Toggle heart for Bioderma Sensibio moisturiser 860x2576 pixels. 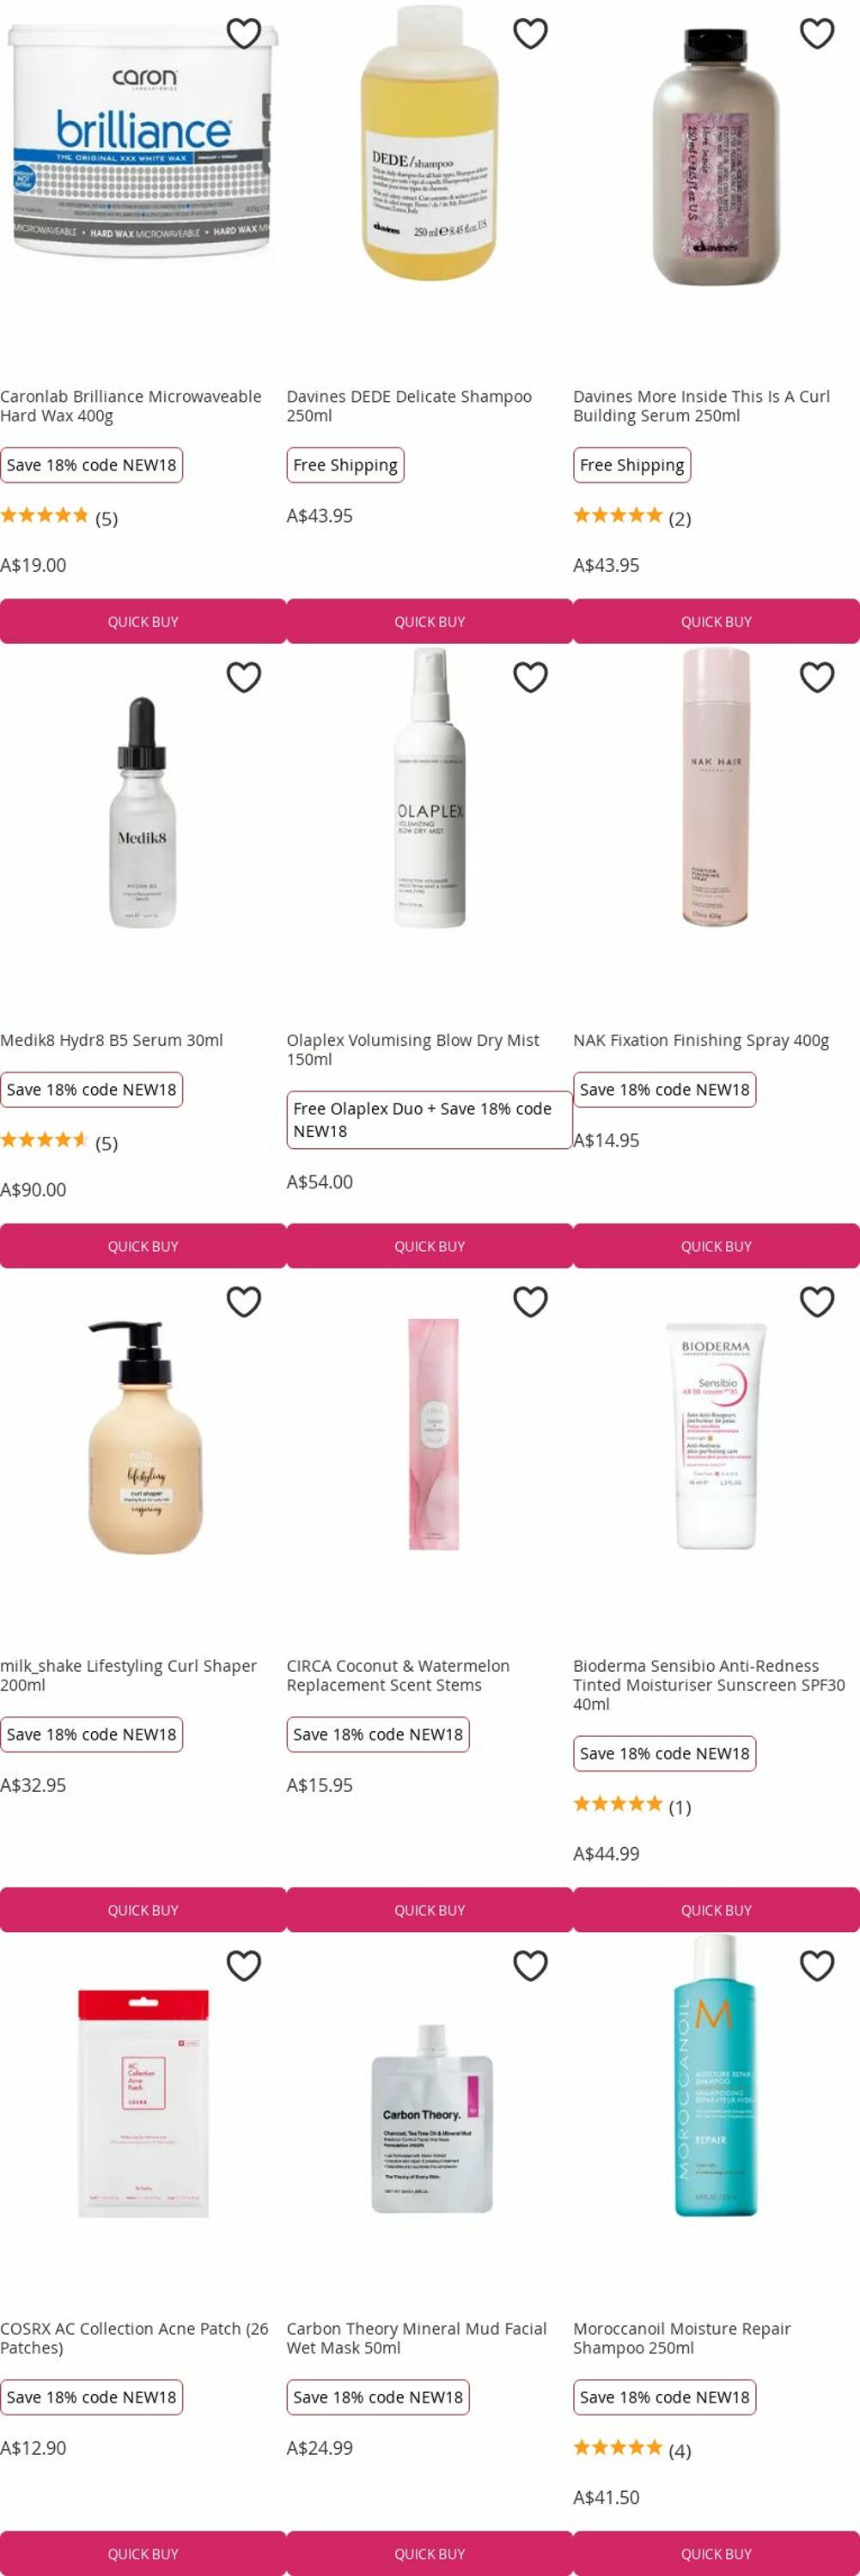click(x=817, y=1301)
